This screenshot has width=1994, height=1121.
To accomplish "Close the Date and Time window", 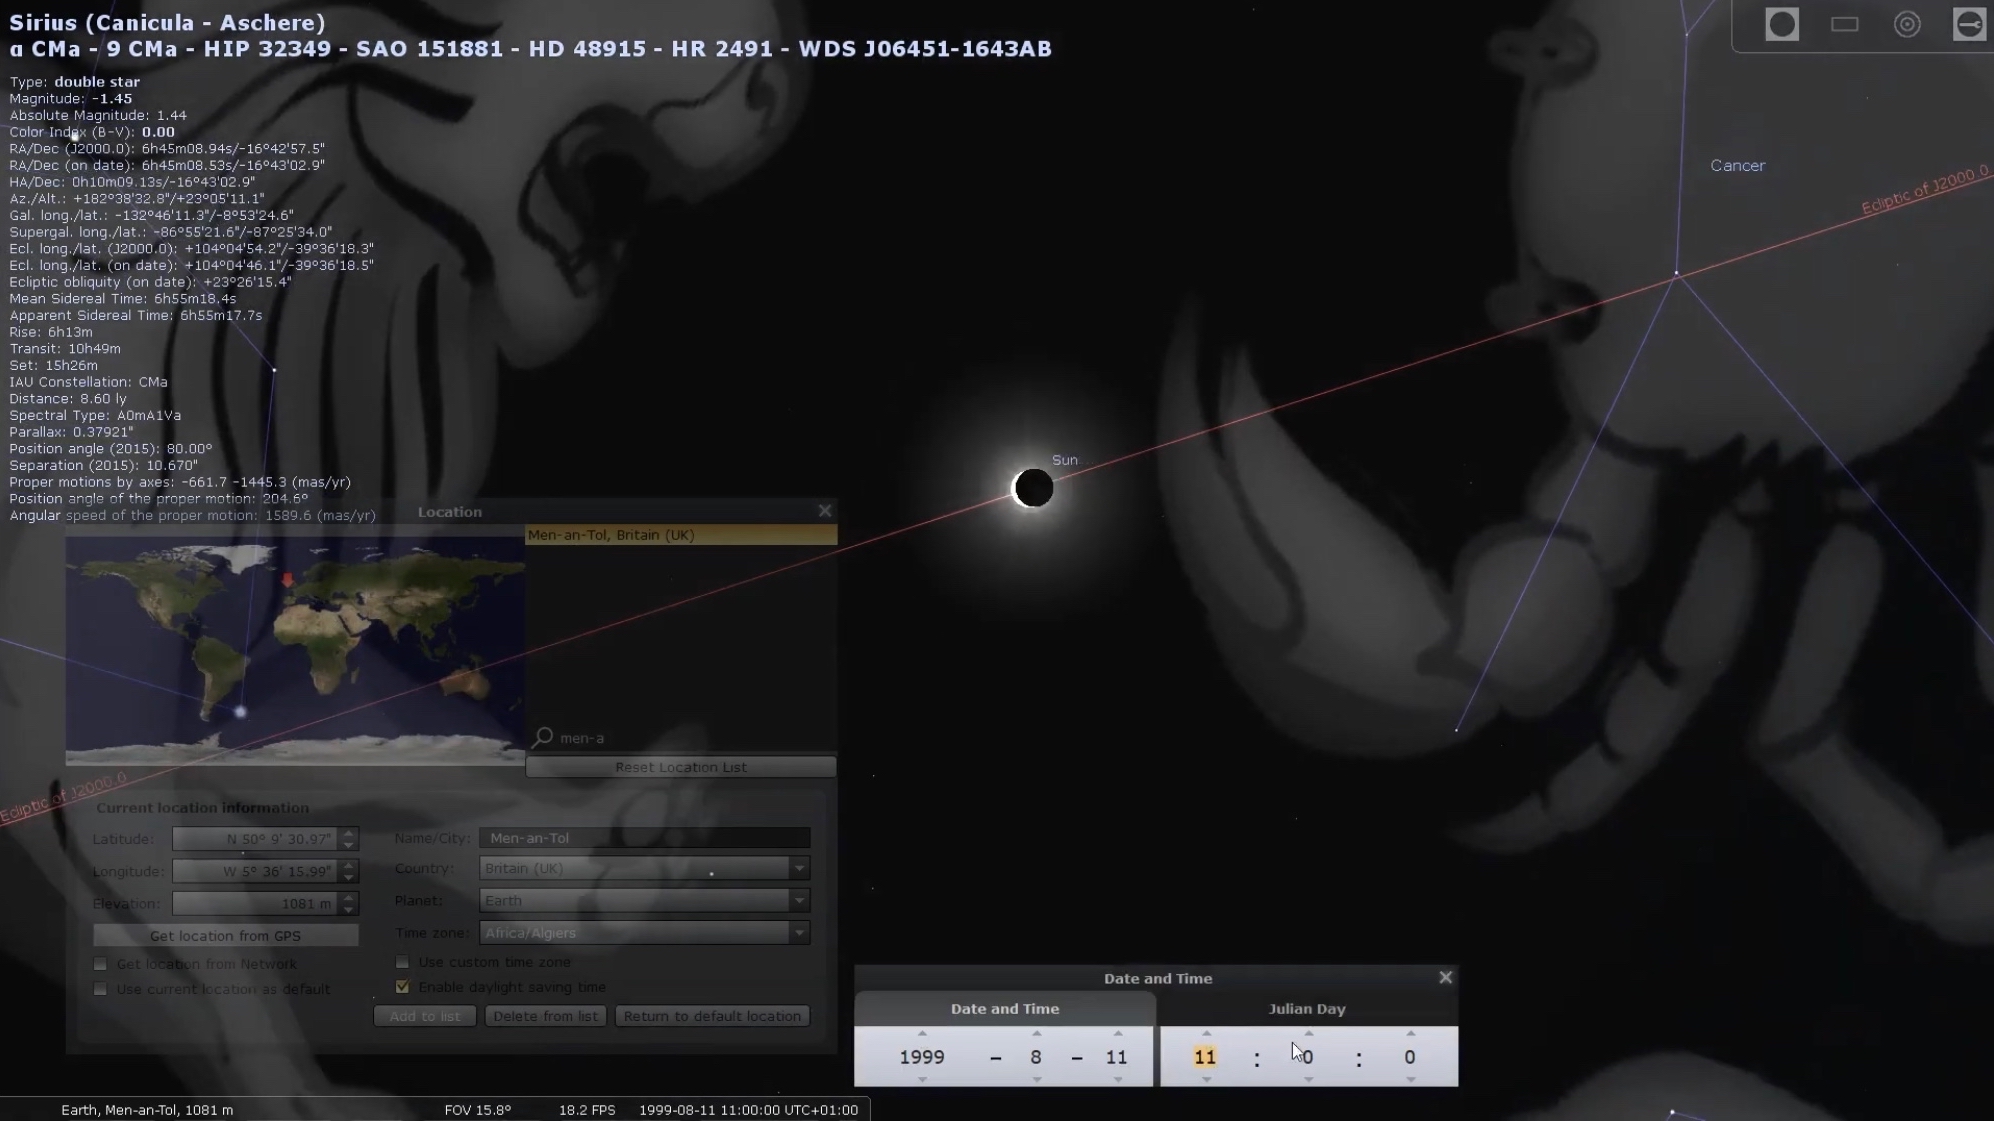I will [x=1445, y=978].
